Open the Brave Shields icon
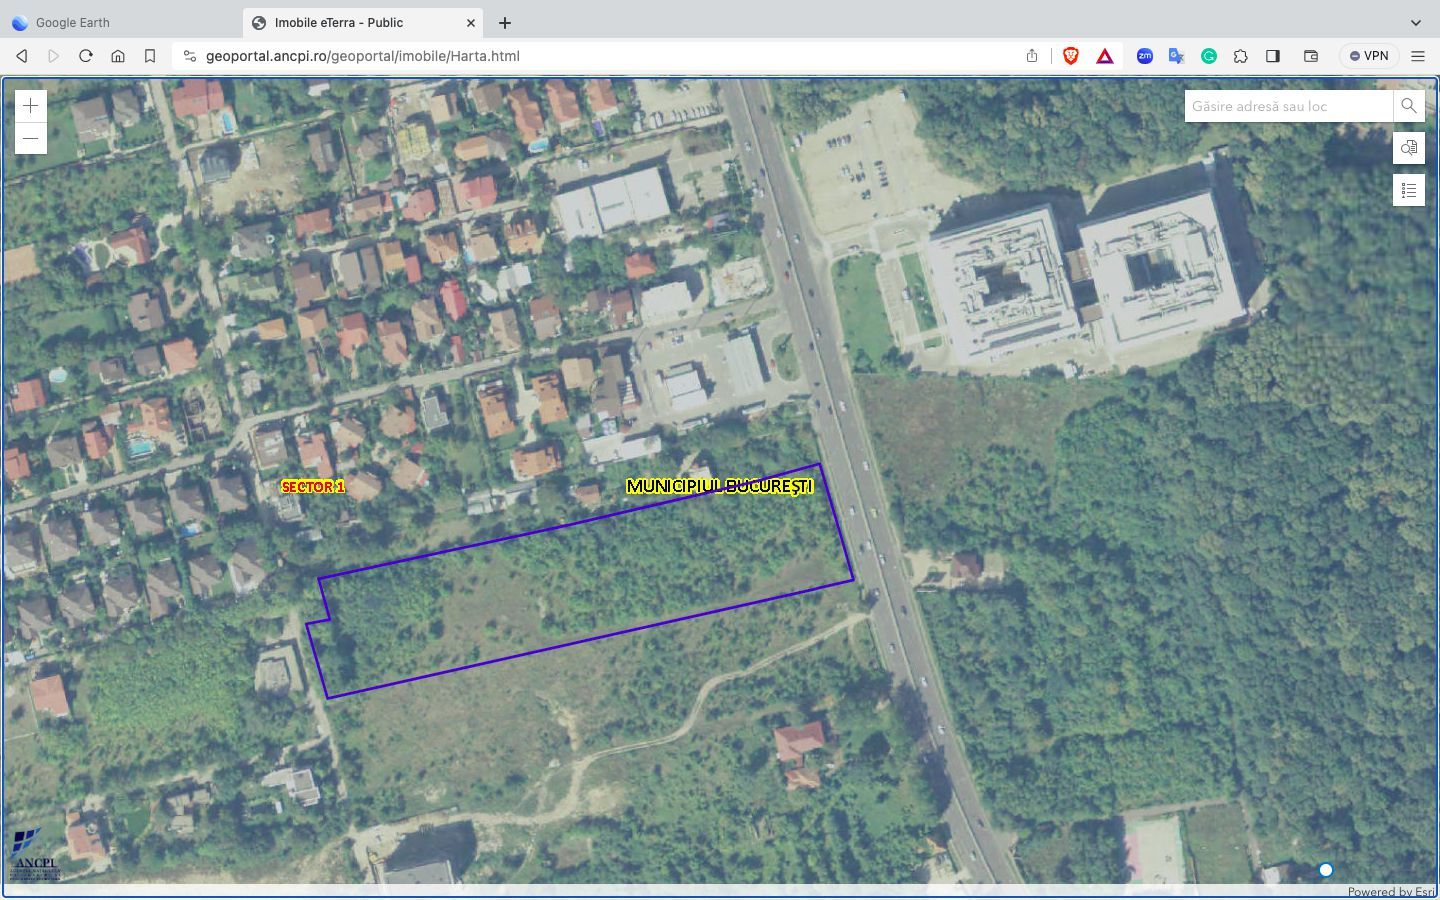This screenshot has height=900, width=1440. 1070,56
